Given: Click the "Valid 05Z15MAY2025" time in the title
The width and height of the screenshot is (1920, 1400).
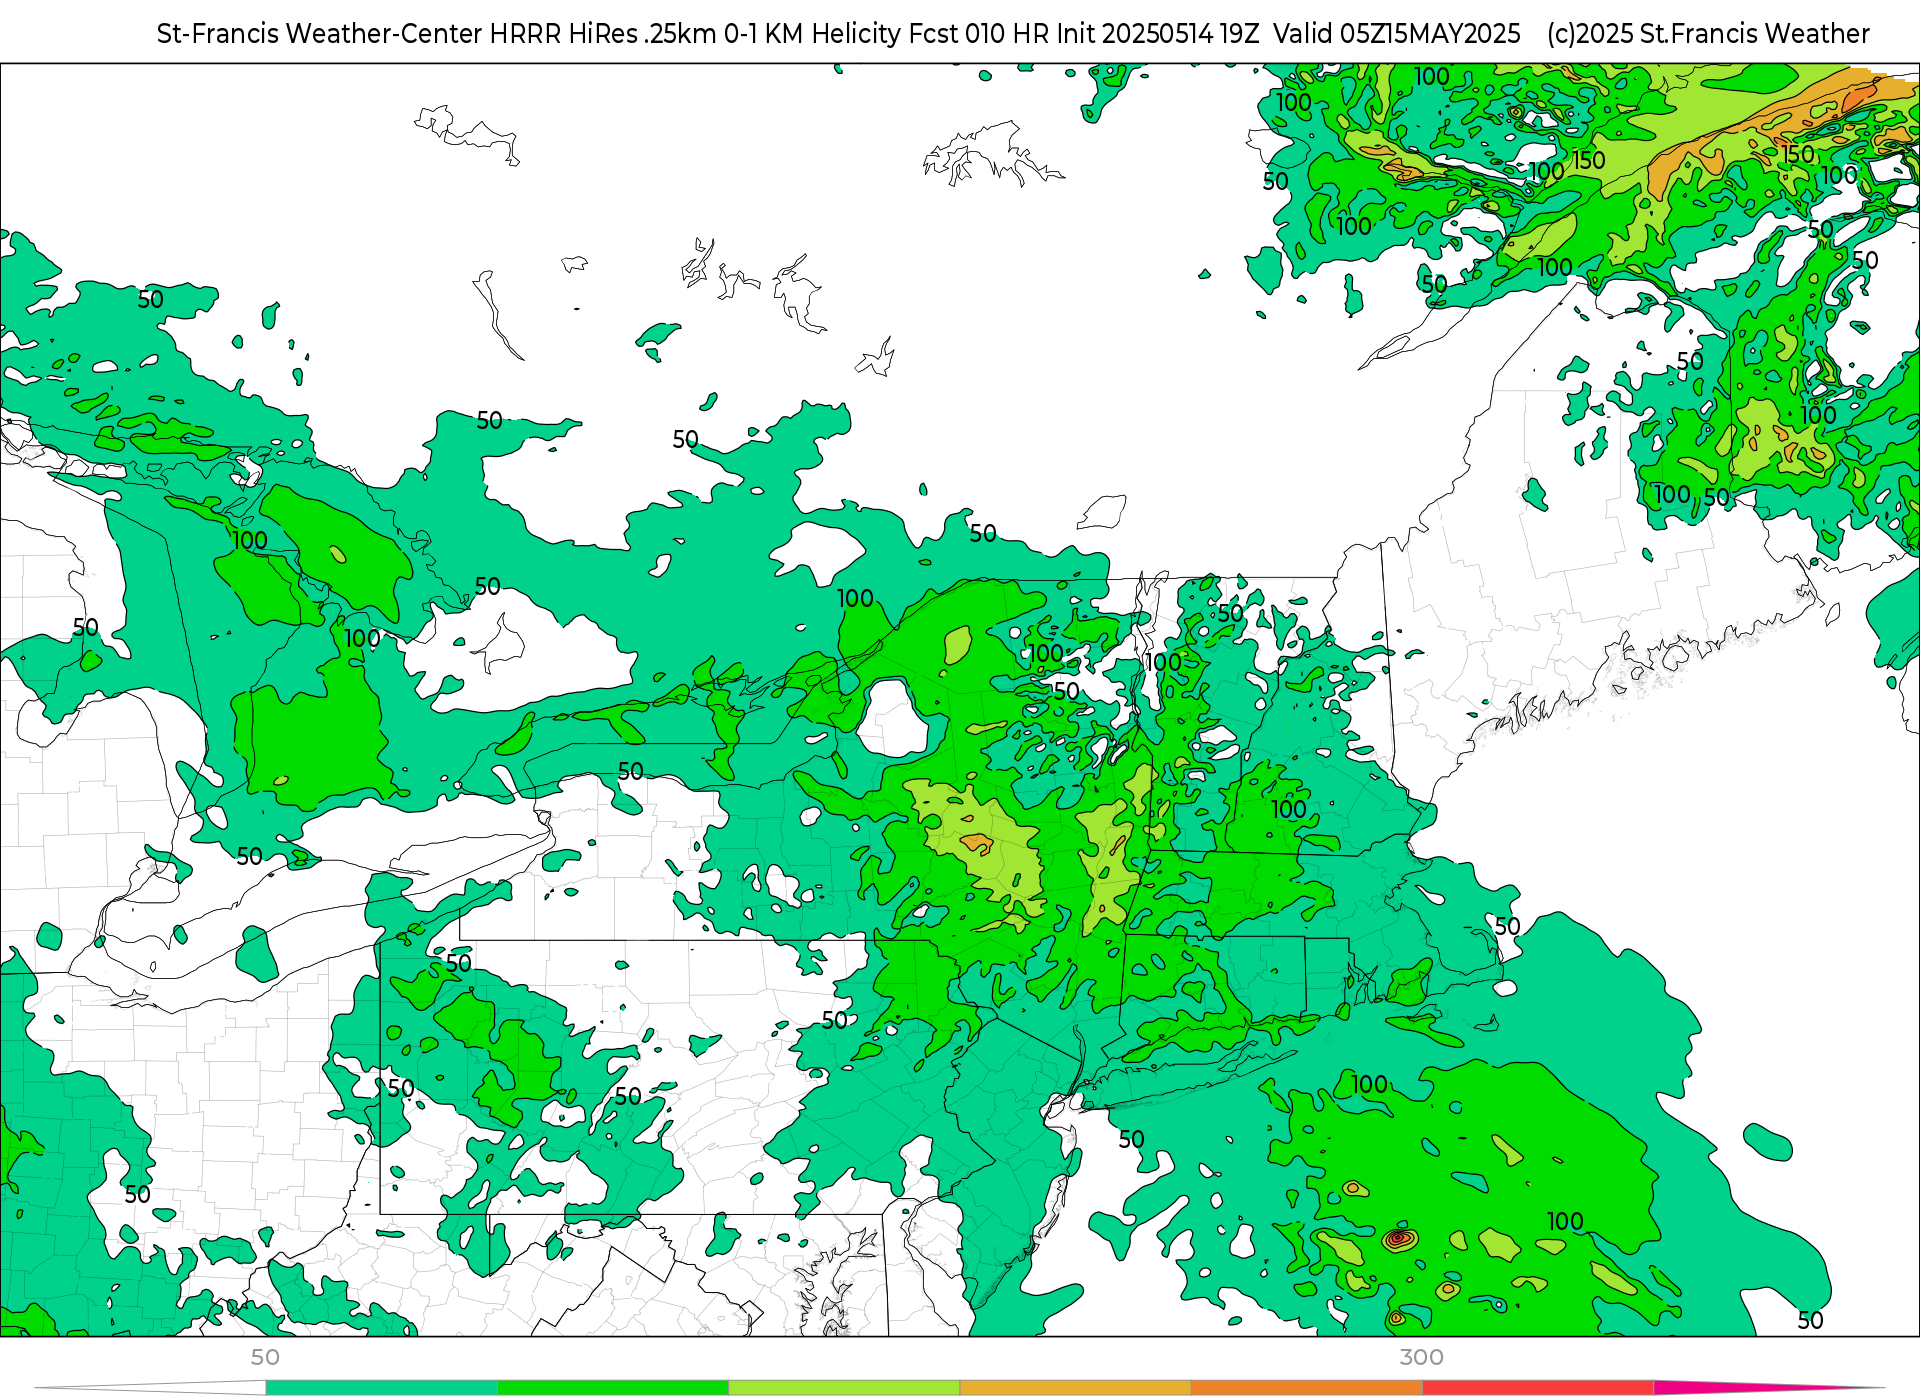Looking at the screenshot, I should point(1396,34).
